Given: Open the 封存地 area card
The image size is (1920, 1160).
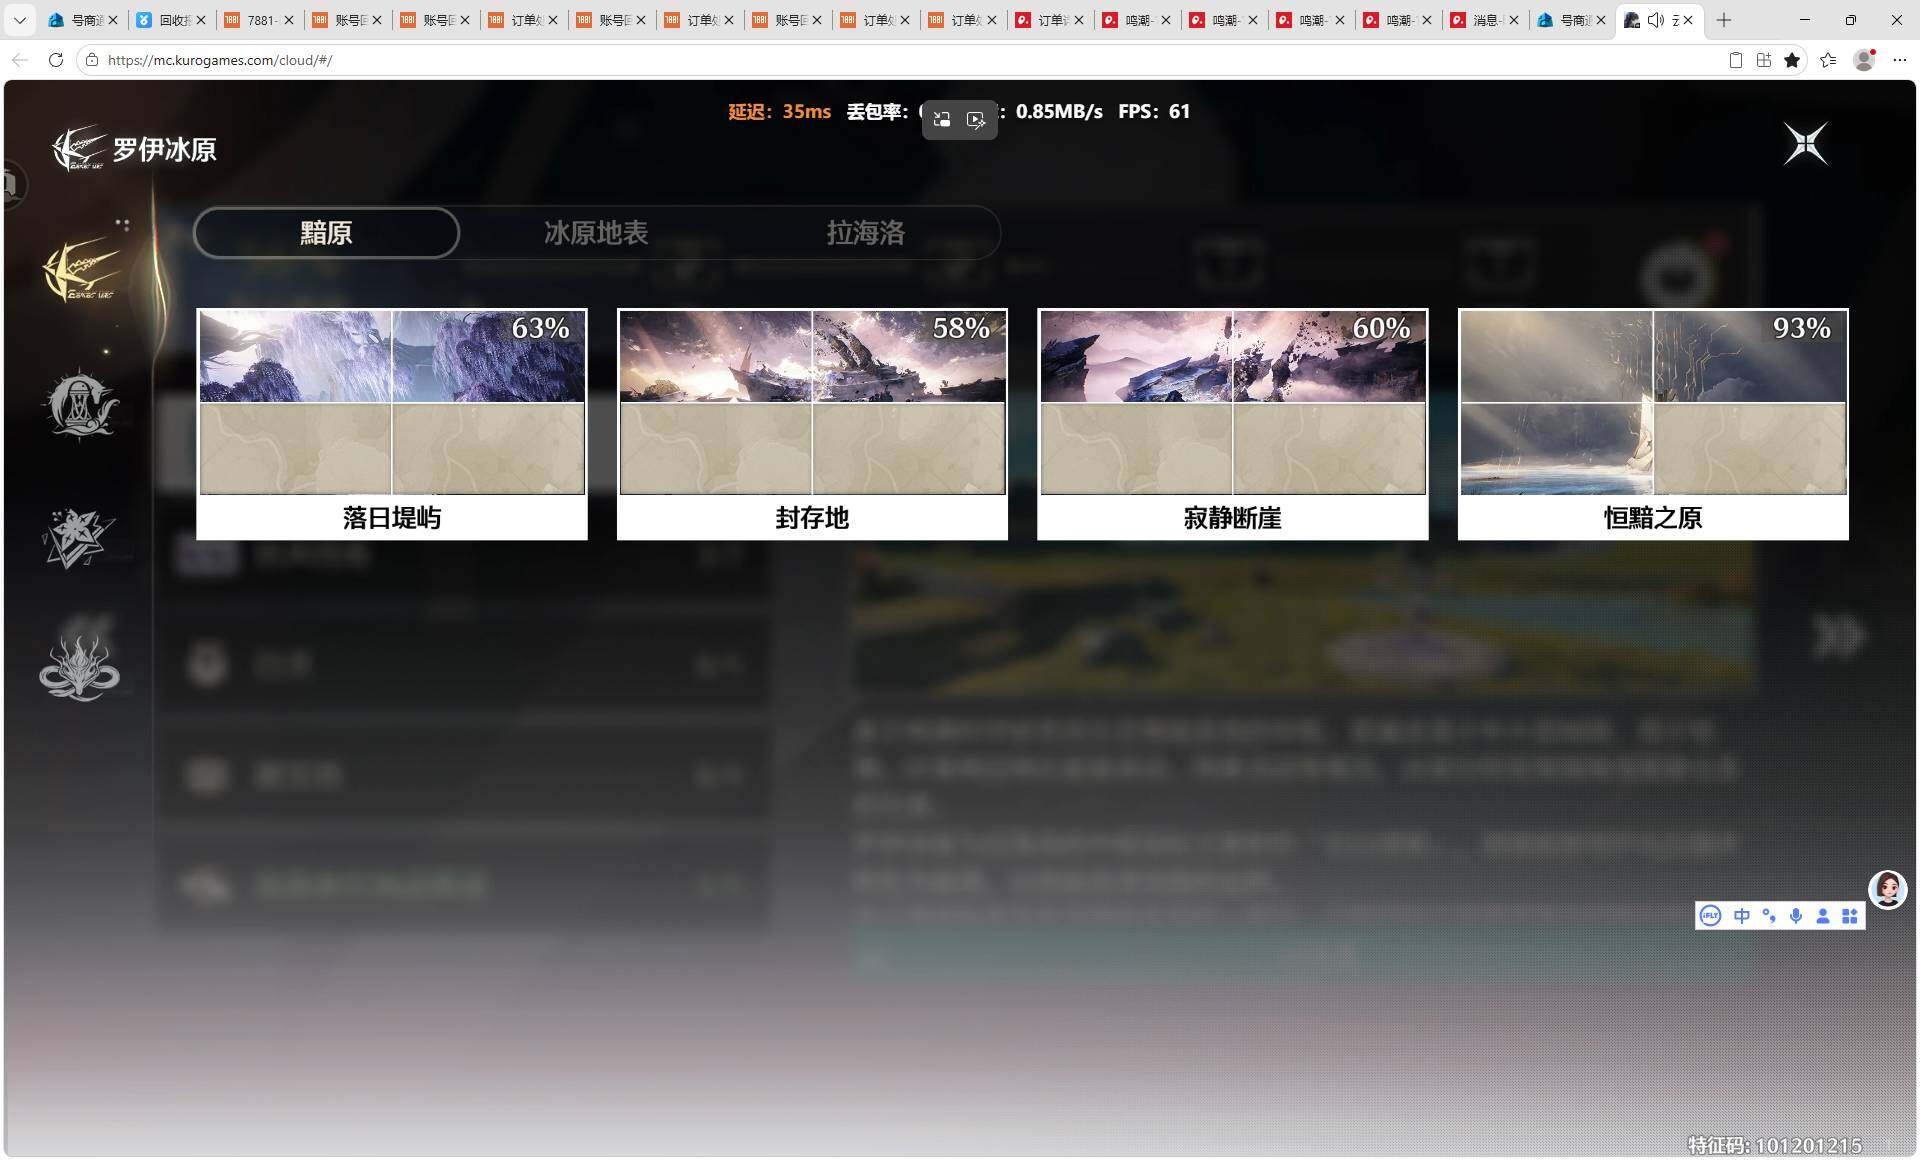Looking at the screenshot, I should point(812,424).
